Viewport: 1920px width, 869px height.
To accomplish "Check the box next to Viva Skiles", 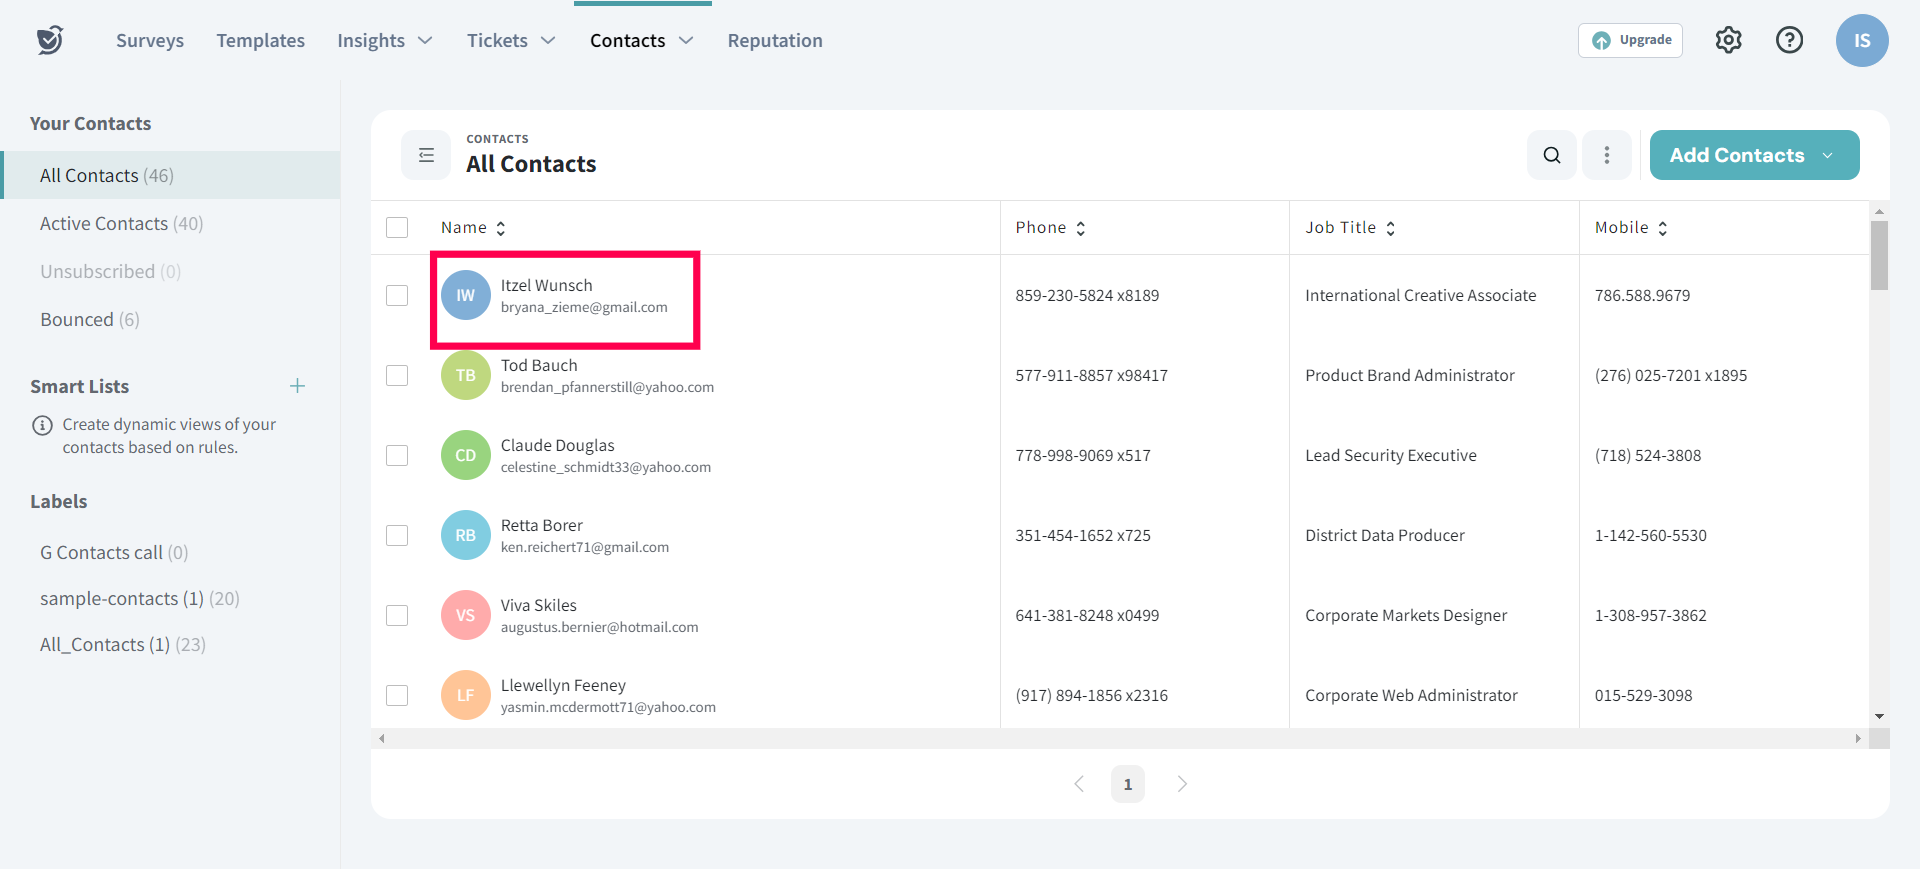I will (397, 615).
